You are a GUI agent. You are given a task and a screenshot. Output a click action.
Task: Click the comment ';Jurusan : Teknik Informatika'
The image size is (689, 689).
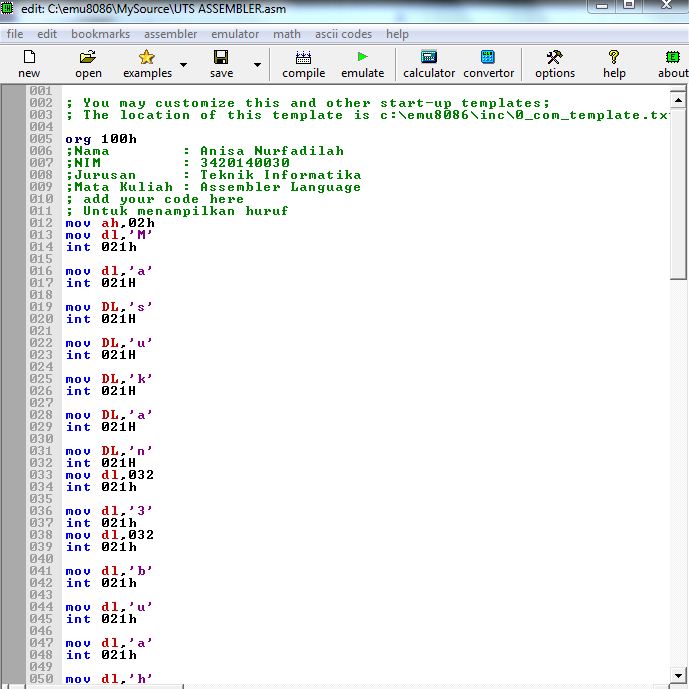point(213,175)
